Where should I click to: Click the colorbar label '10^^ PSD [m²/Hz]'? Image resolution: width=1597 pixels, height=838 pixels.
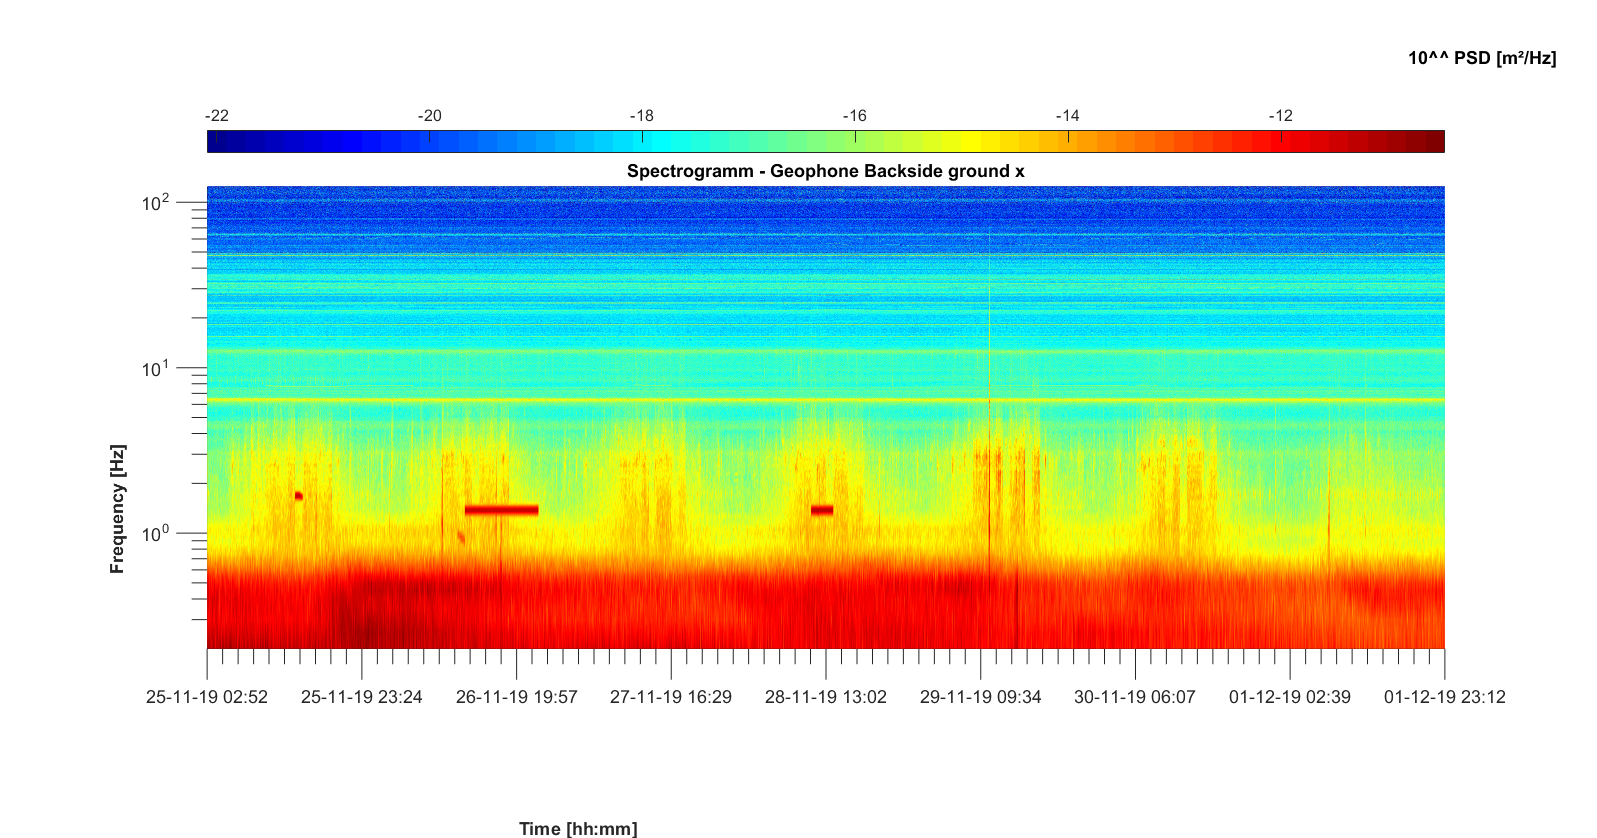click(1482, 58)
